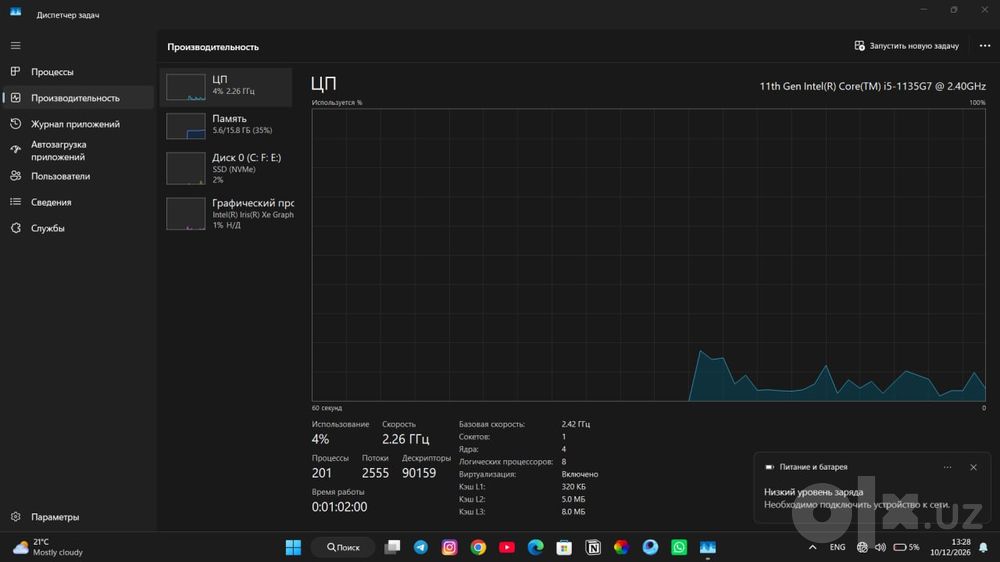Click the Скорость 2.26 ГГц value
Viewport: 1000px width, 562px height.
point(406,439)
